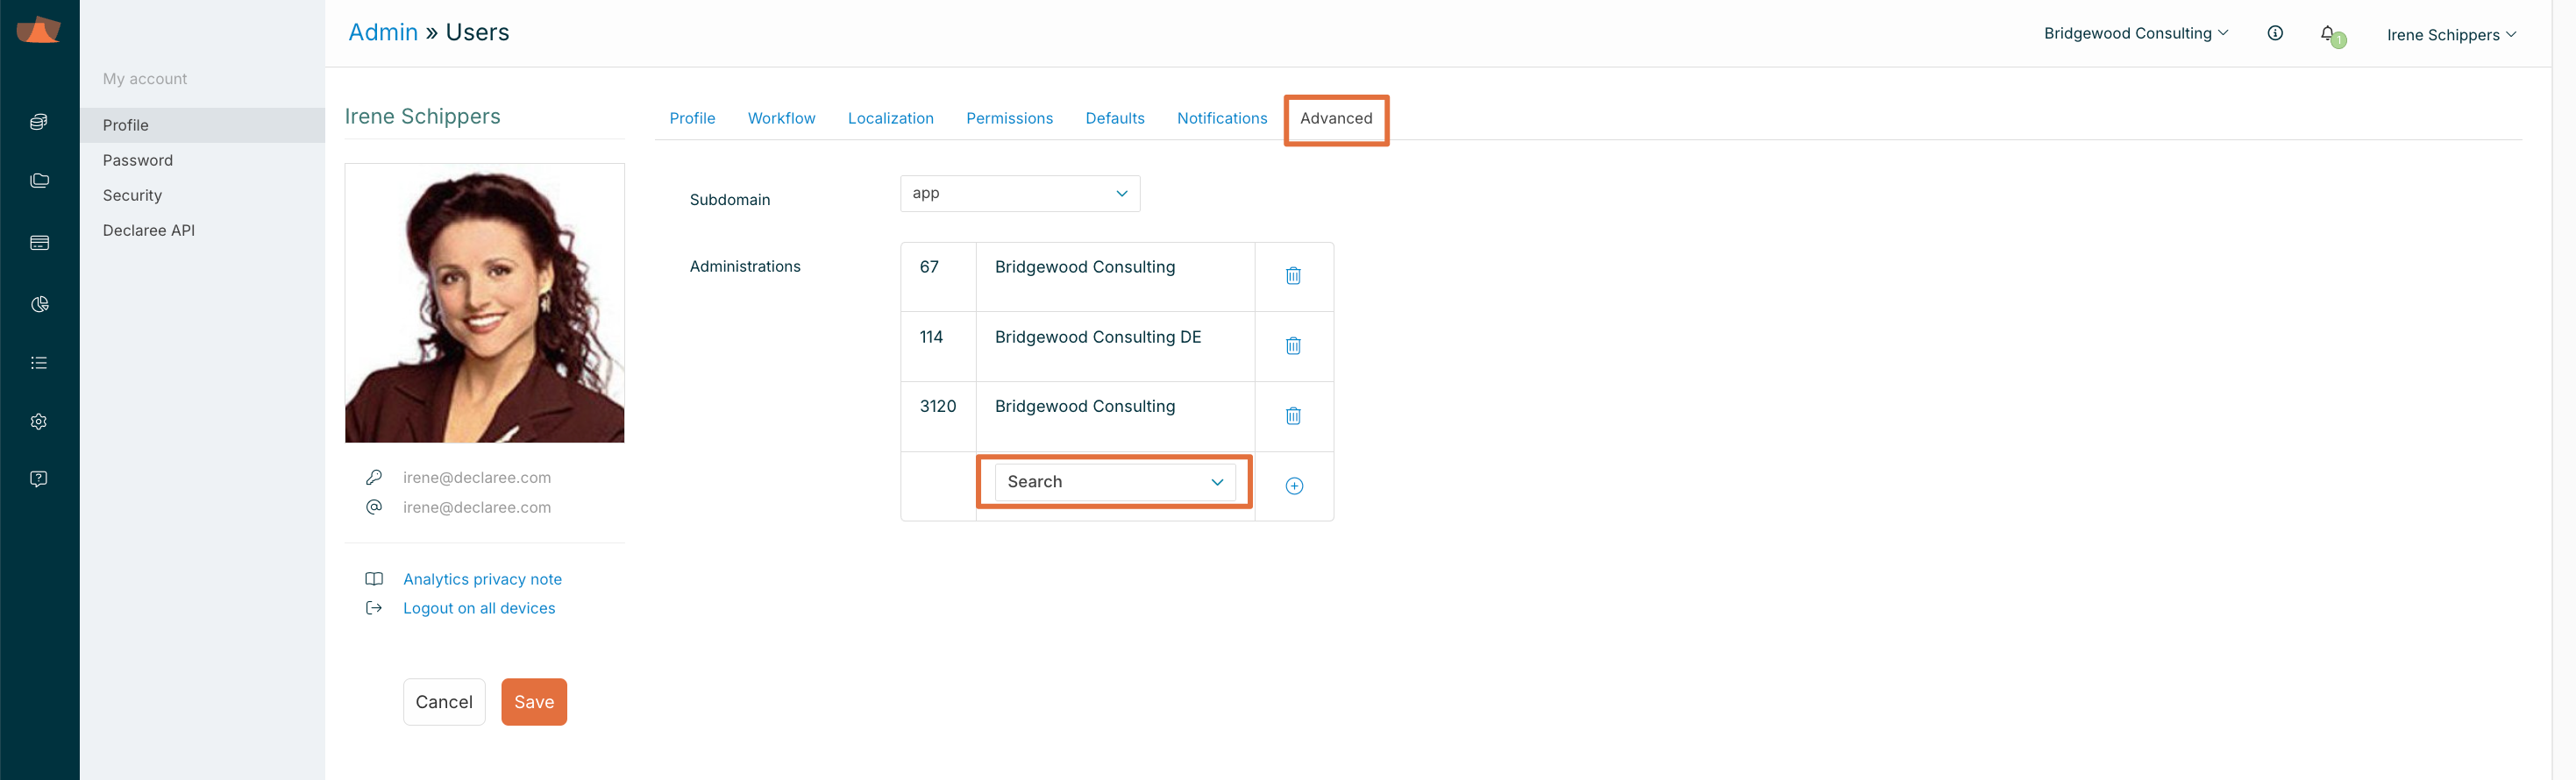This screenshot has height=780, width=2576.
Task: Switch to the Permissions tab
Action: 1008,118
